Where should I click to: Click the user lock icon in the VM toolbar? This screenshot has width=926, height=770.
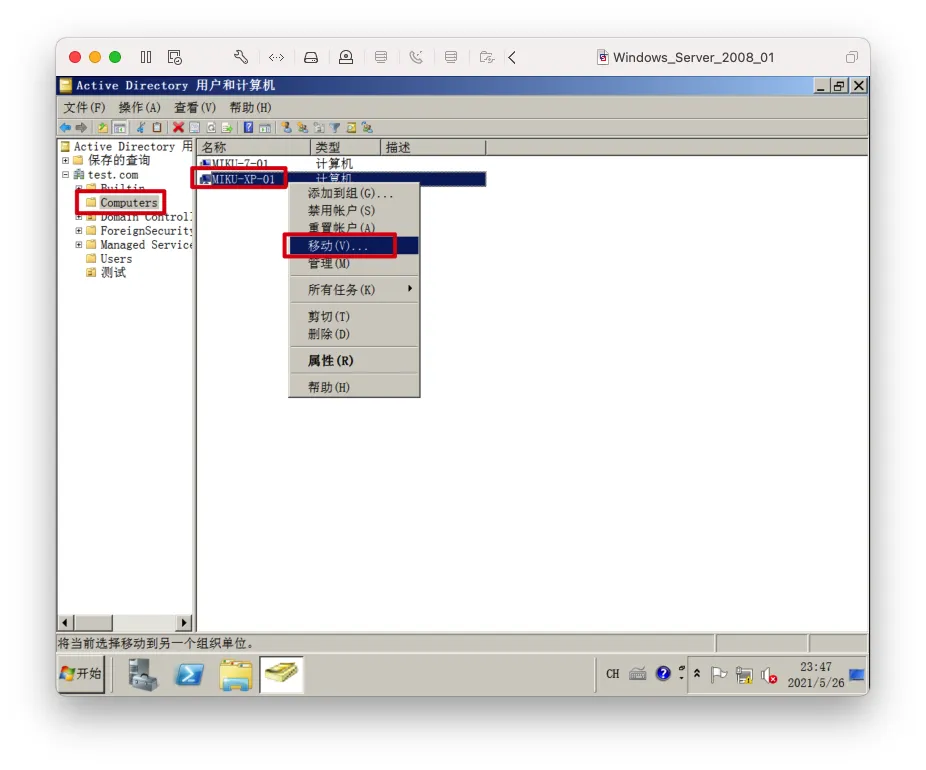(345, 57)
